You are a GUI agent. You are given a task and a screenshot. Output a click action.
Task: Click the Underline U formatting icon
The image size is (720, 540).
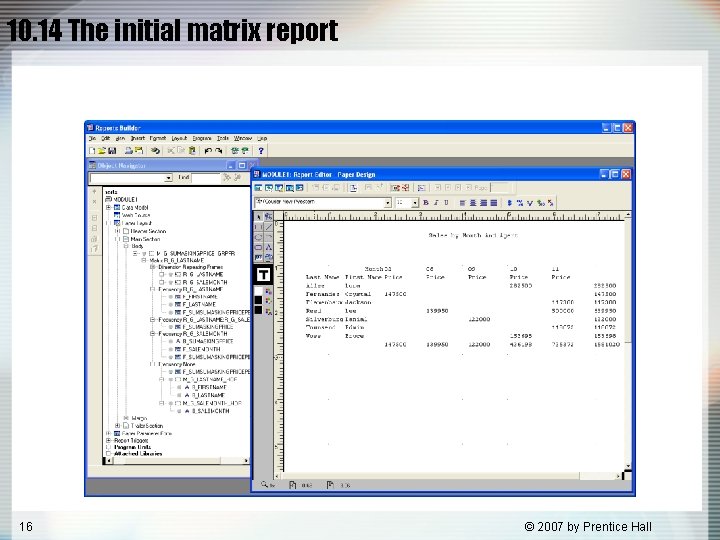point(446,202)
